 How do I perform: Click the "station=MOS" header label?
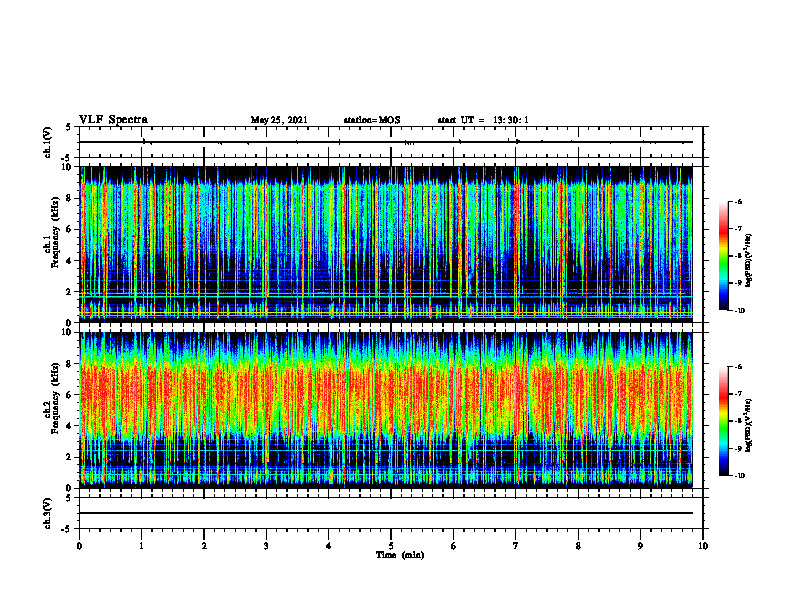click(372, 120)
